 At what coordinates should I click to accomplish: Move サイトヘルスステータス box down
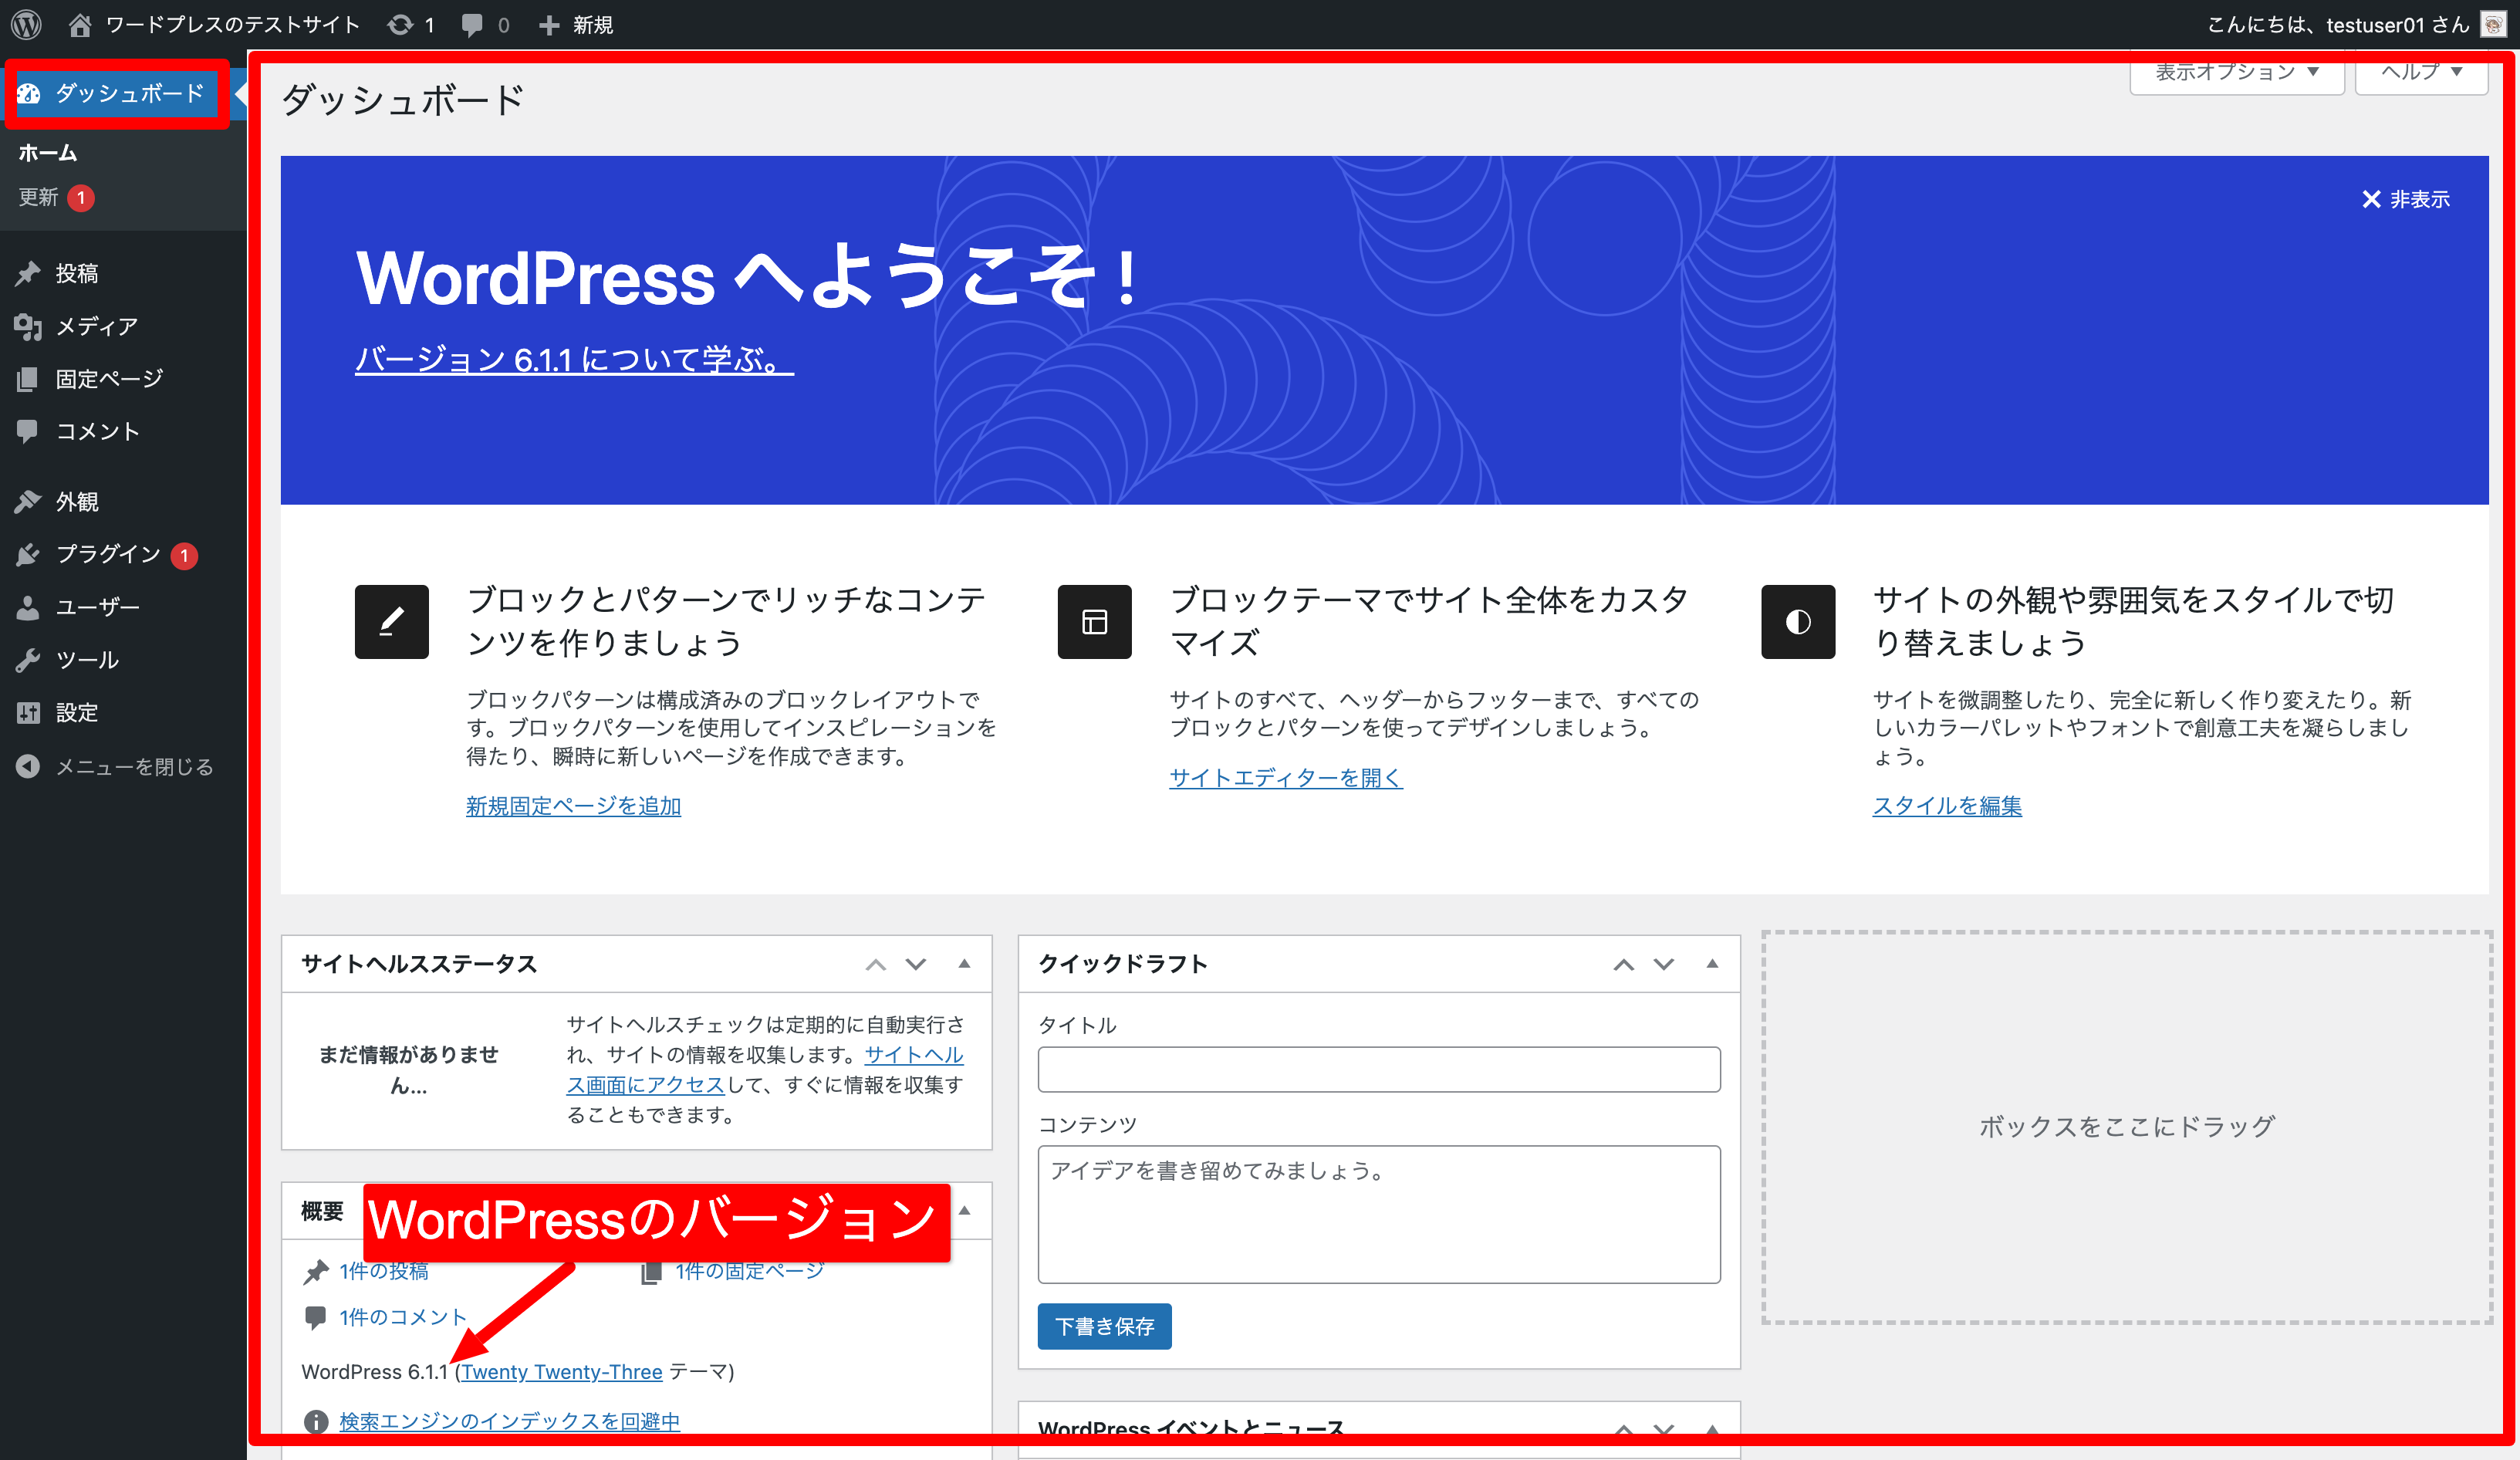tap(915, 964)
